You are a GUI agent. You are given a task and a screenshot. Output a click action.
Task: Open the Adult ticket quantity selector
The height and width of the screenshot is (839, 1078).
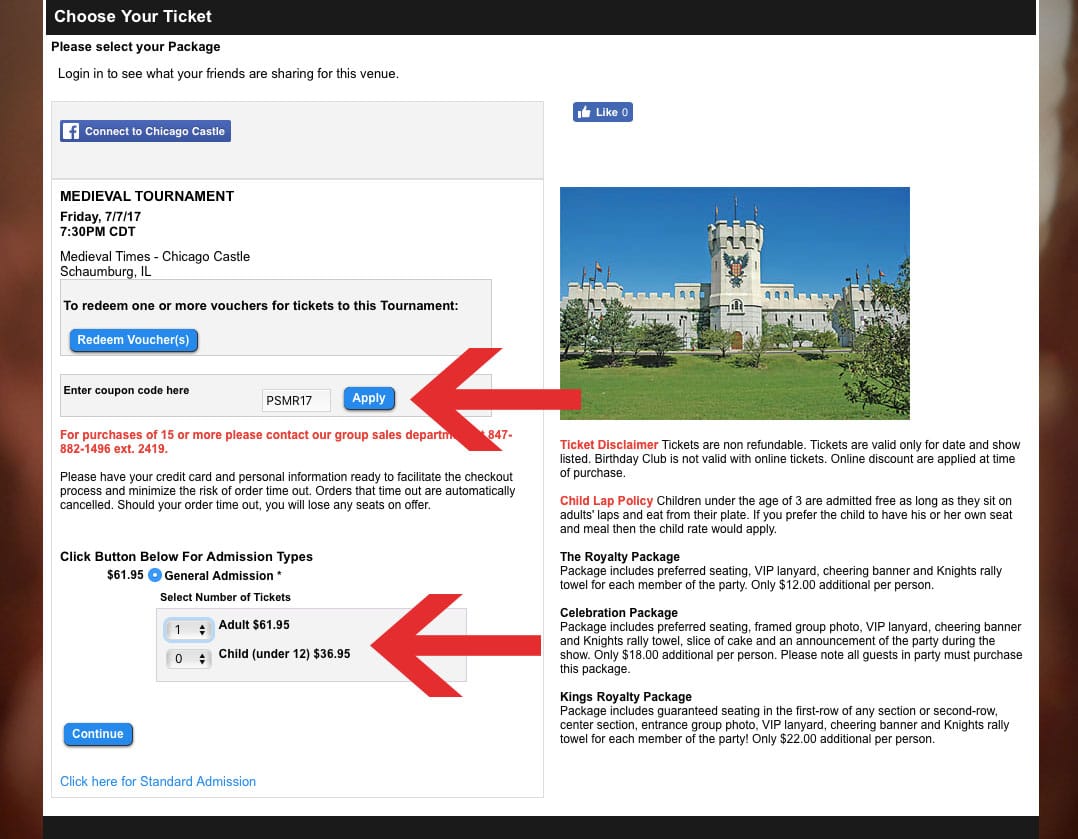tap(188, 631)
